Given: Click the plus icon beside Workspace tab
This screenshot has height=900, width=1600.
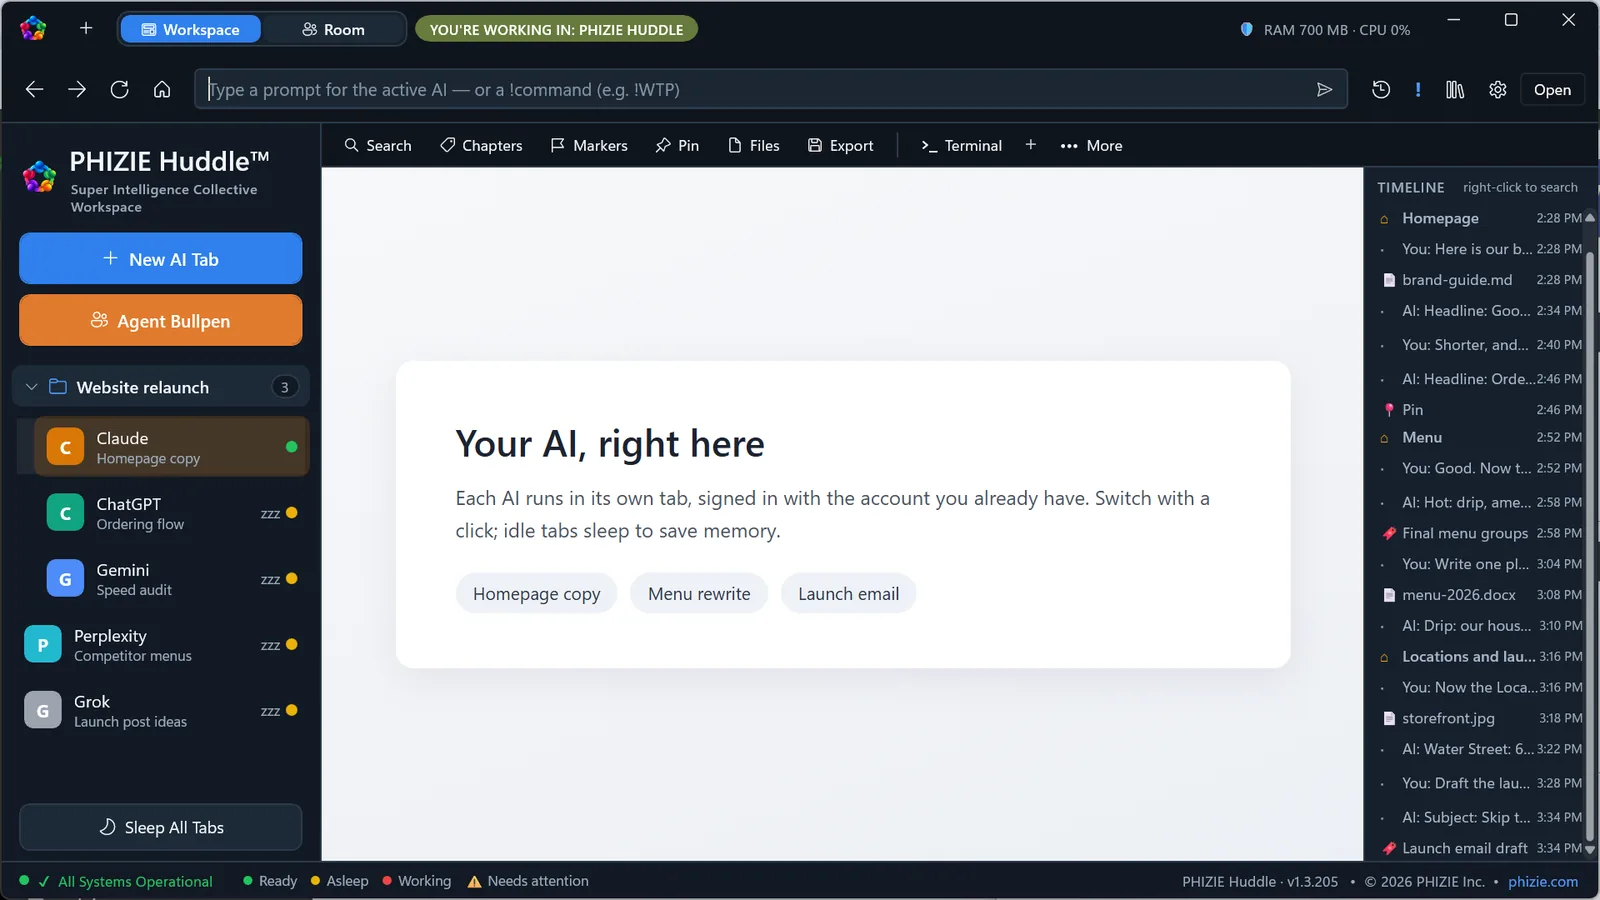Looking at the screenshot, I should tap(86, 28).
